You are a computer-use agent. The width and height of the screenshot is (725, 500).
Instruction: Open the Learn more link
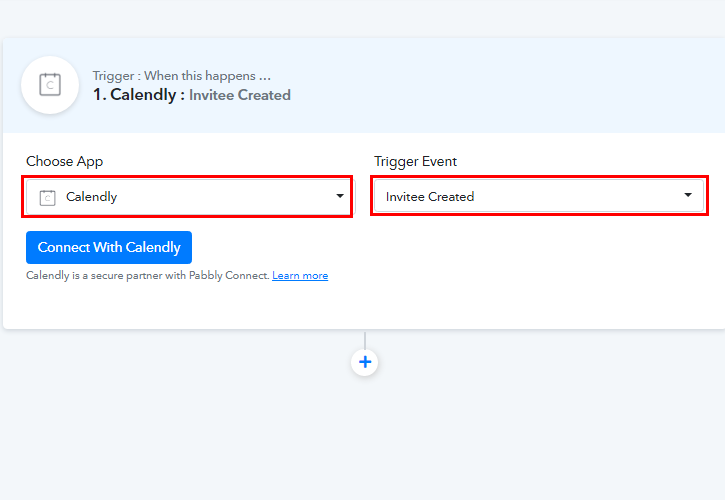[300, 276]
